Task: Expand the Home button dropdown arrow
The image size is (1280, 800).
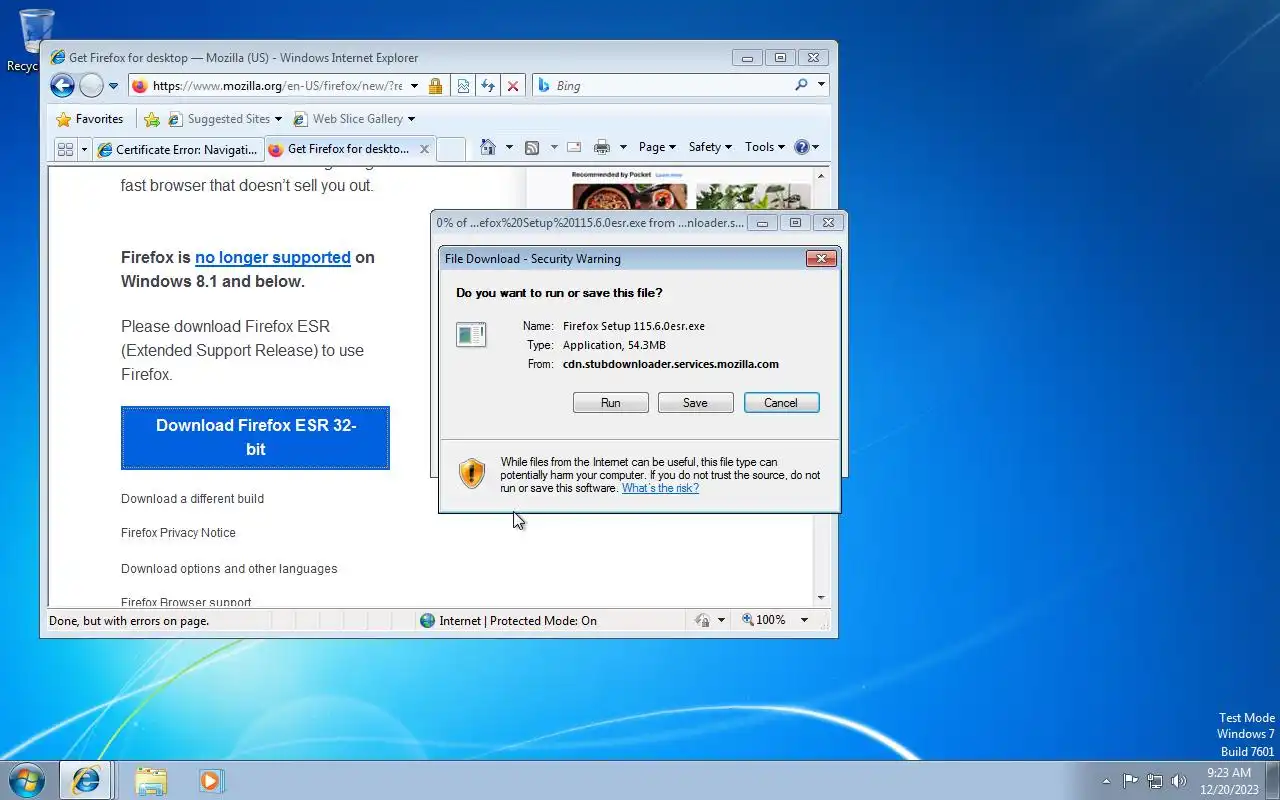Action: (x=509, y=147)
